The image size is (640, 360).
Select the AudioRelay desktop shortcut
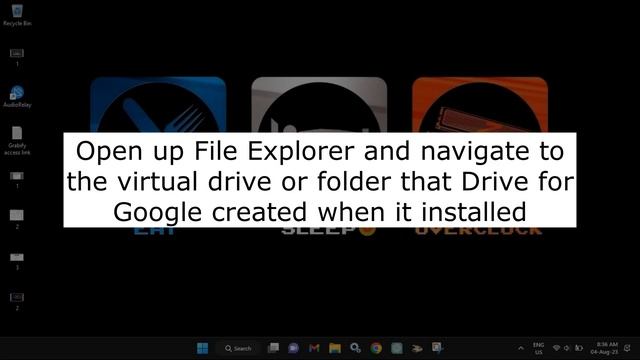(17, 97)
